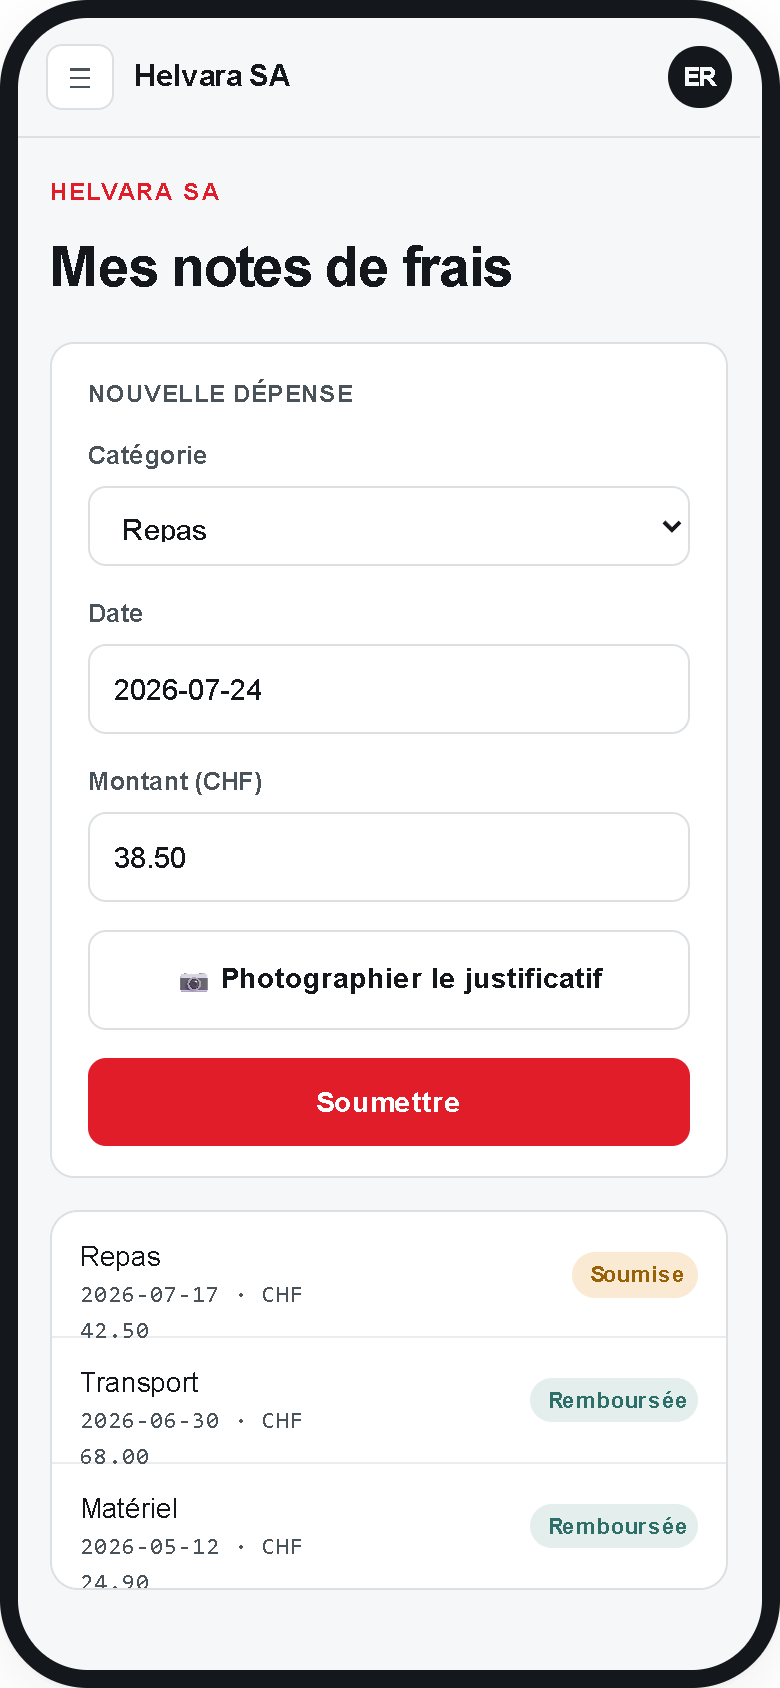Screen dimensions: 780x1688
Task: Click the Mes notes de frais heading
Action: pyautogui.click(x=281, y=267)
